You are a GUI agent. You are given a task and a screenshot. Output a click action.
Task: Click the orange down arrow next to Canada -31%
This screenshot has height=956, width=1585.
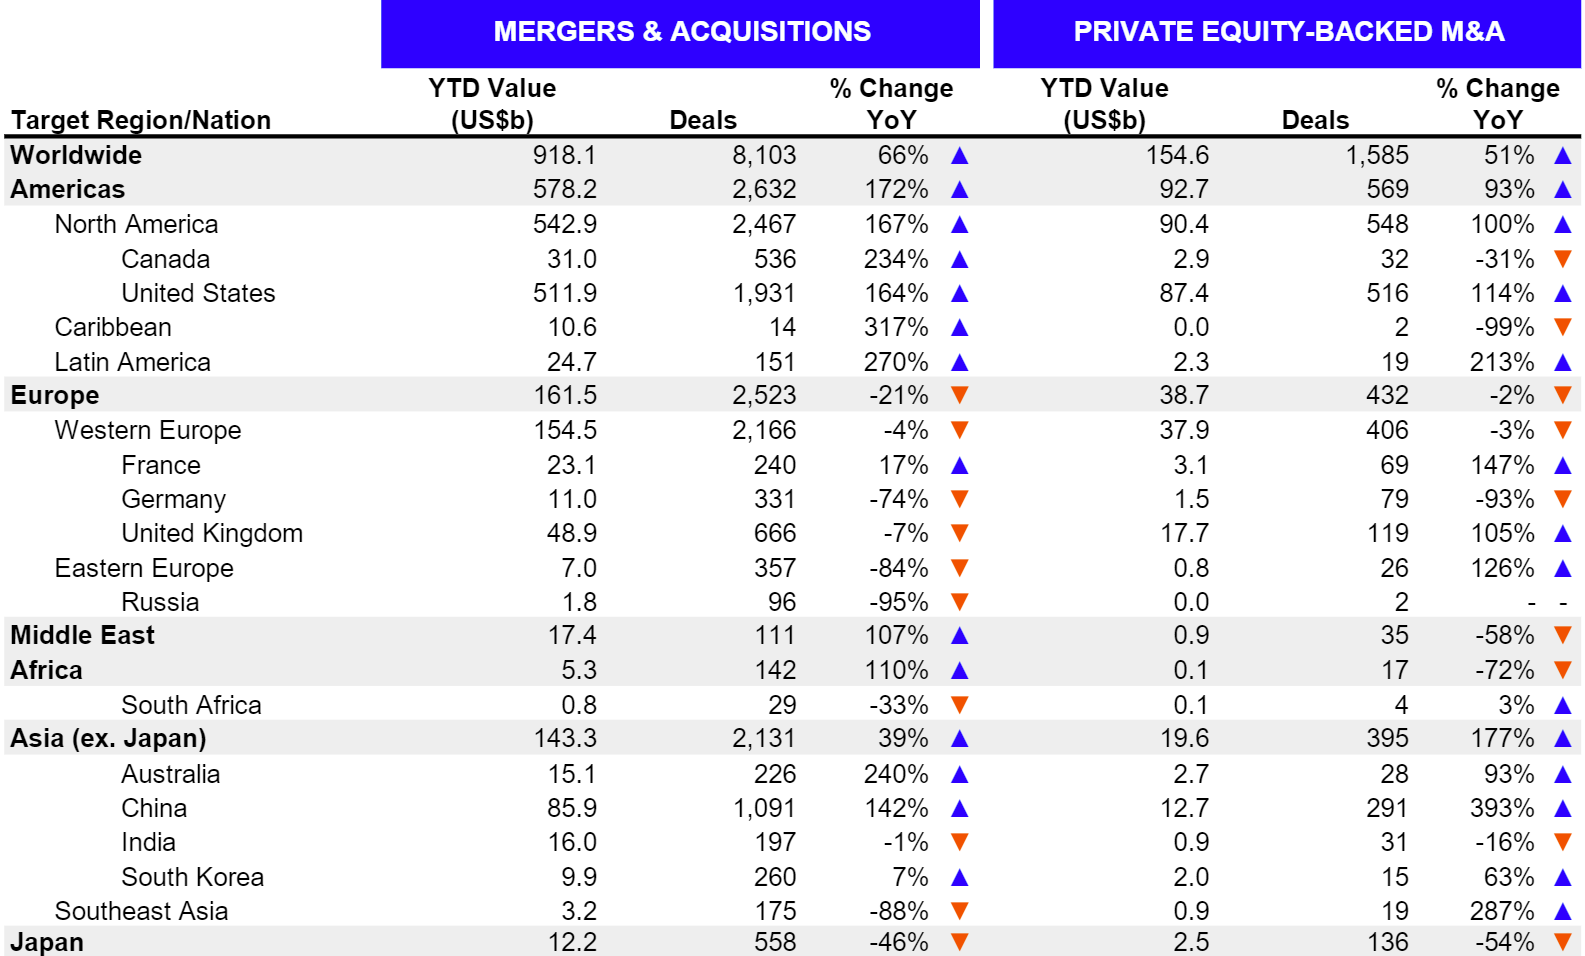1563,259
